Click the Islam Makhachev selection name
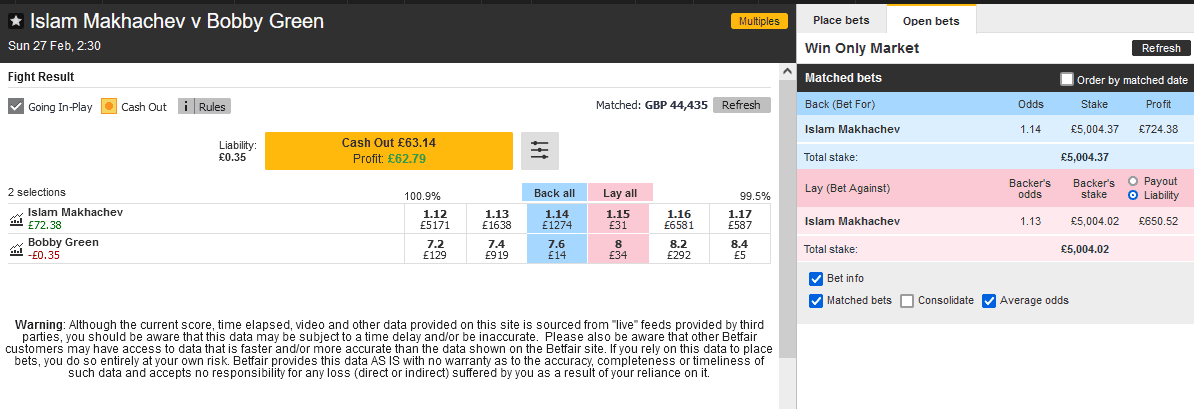 tap(75, 212)
